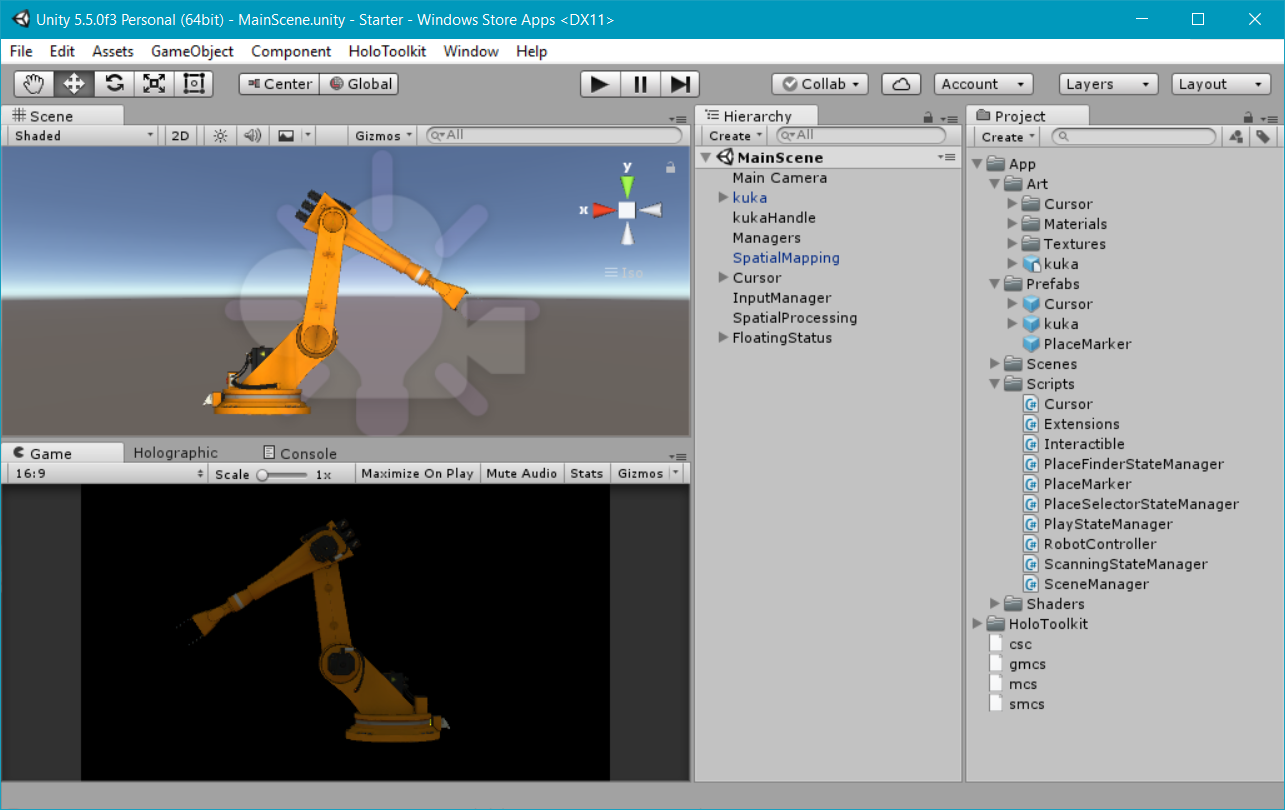Select the Hand tool
This screenshot has height=810, width=1285.
coord(34,84)
